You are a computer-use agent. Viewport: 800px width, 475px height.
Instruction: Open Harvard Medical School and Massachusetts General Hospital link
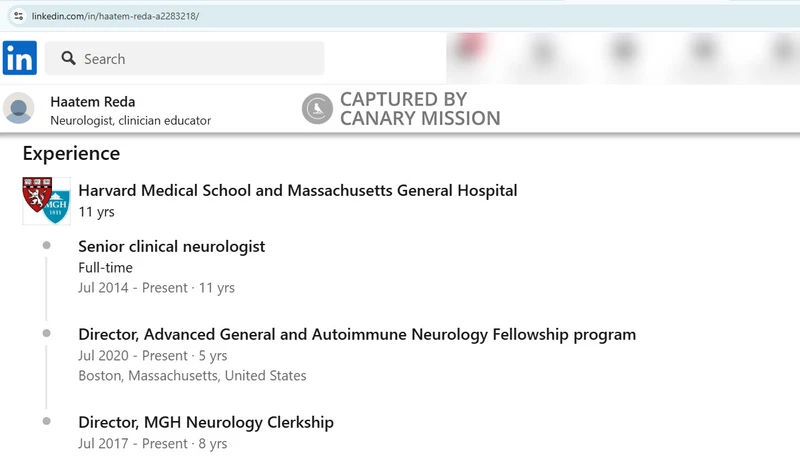[298, 190]
